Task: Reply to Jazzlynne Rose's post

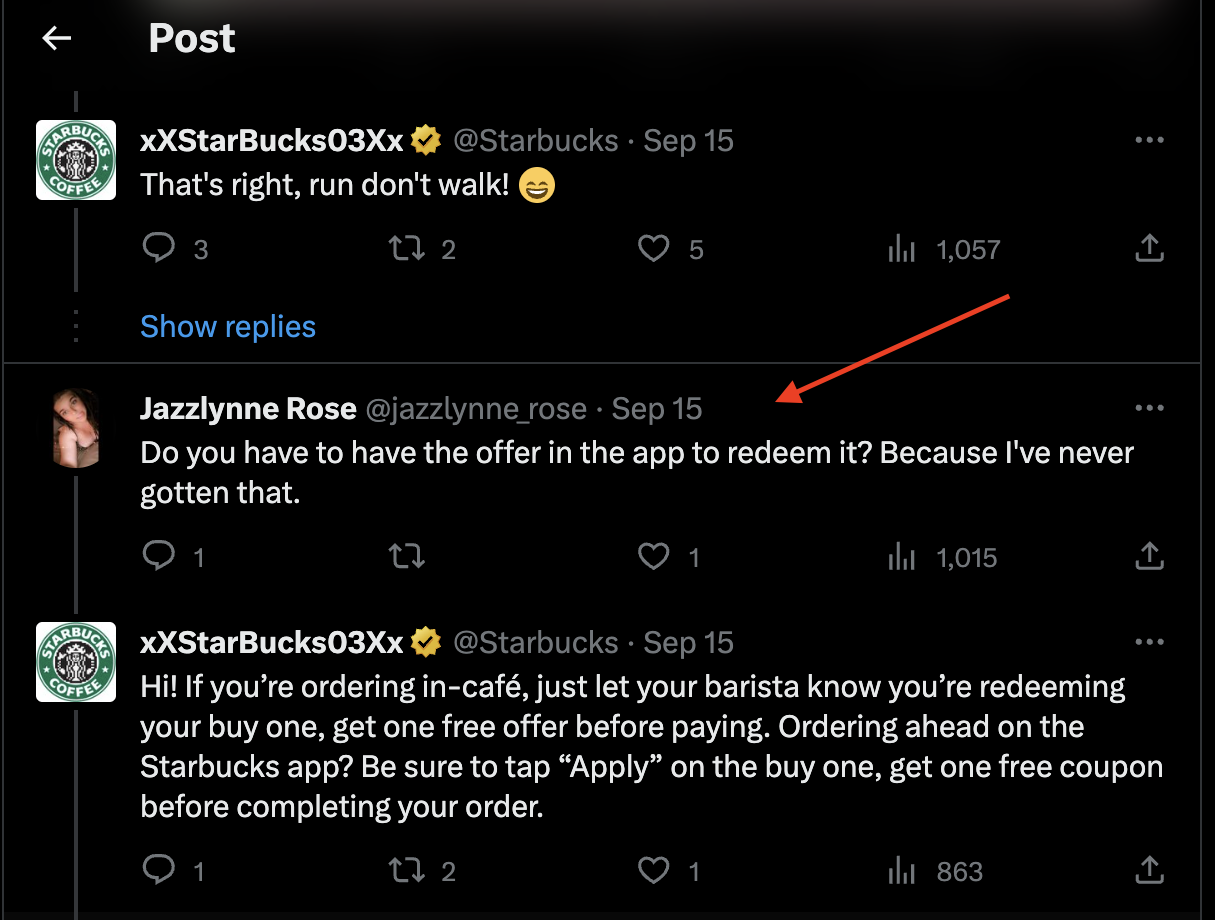Action: point(159,556)
